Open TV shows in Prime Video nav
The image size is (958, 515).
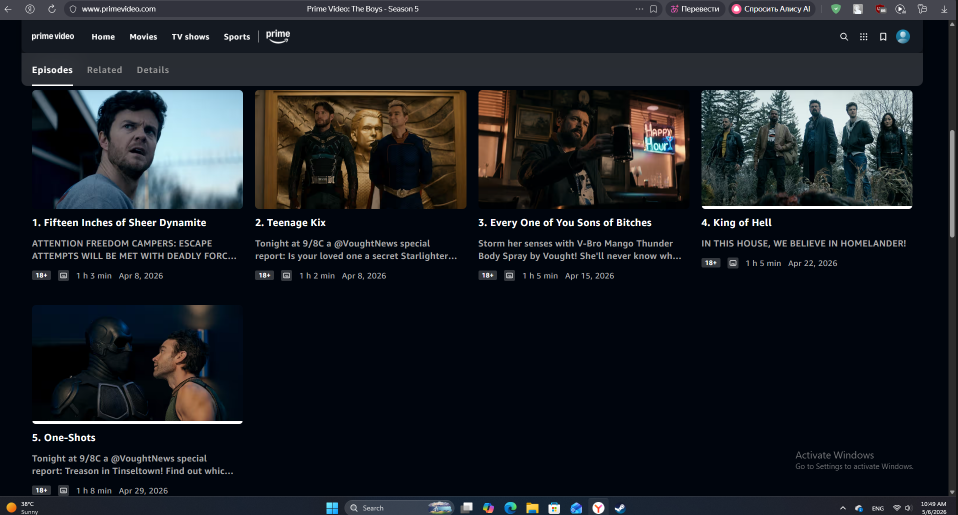tap(191, 37)
